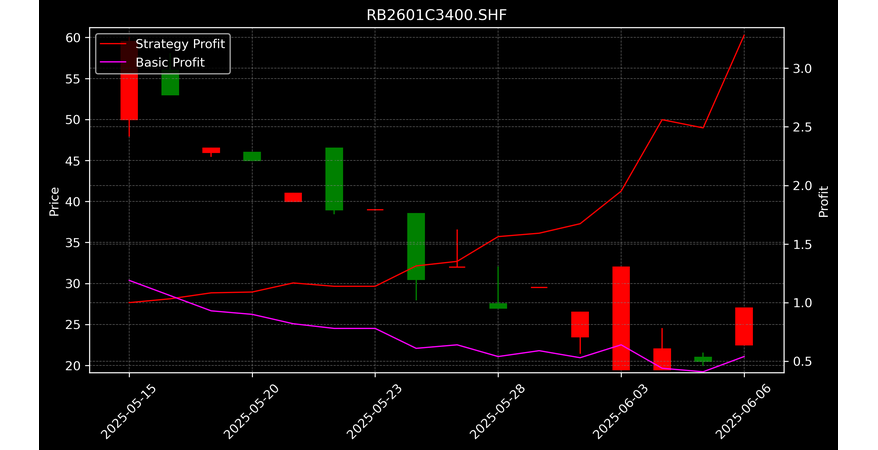Click the chart title RB2601C3400.SHF
This screenshot has height=450, width=878.
[x=436, y=15]
